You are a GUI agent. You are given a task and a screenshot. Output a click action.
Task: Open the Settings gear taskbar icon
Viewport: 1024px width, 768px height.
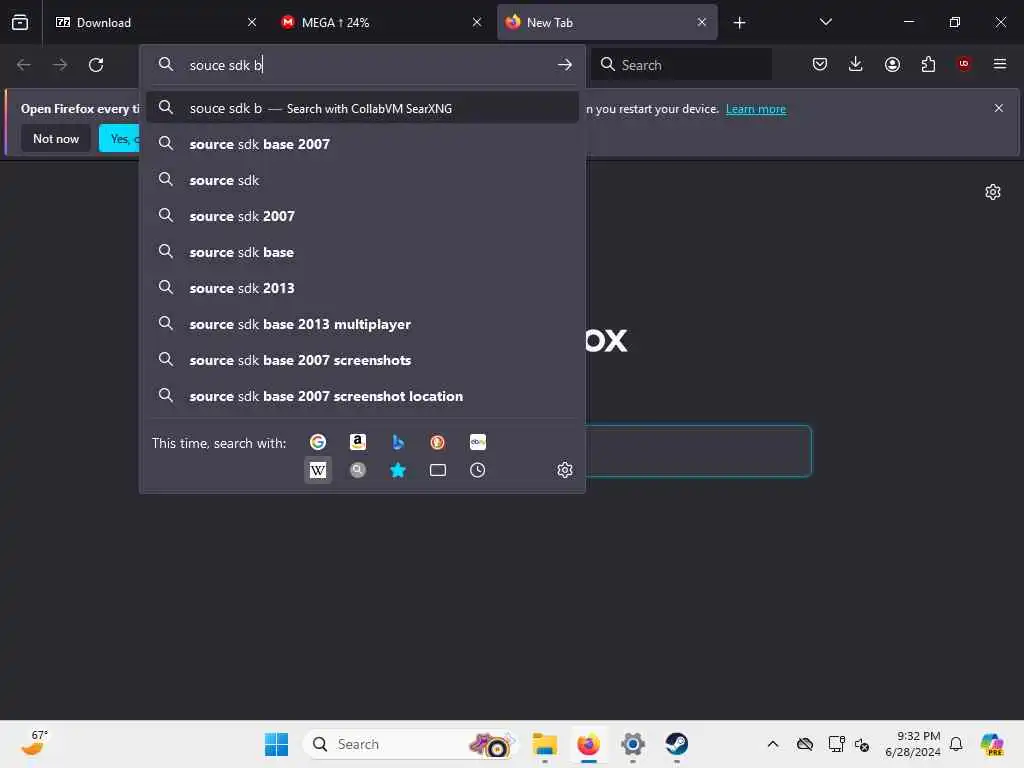coord(633,744)
